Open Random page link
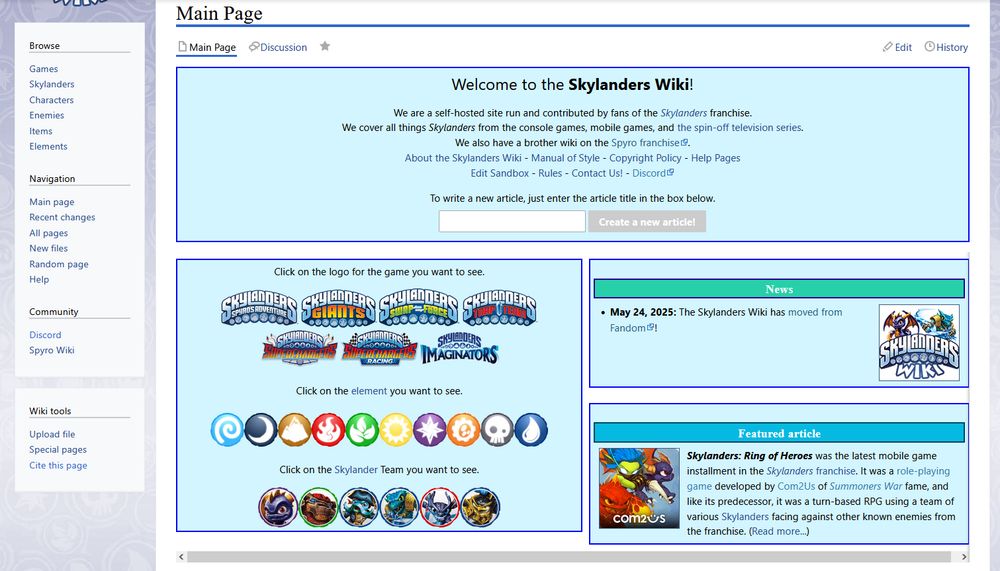 coord(59,264)
